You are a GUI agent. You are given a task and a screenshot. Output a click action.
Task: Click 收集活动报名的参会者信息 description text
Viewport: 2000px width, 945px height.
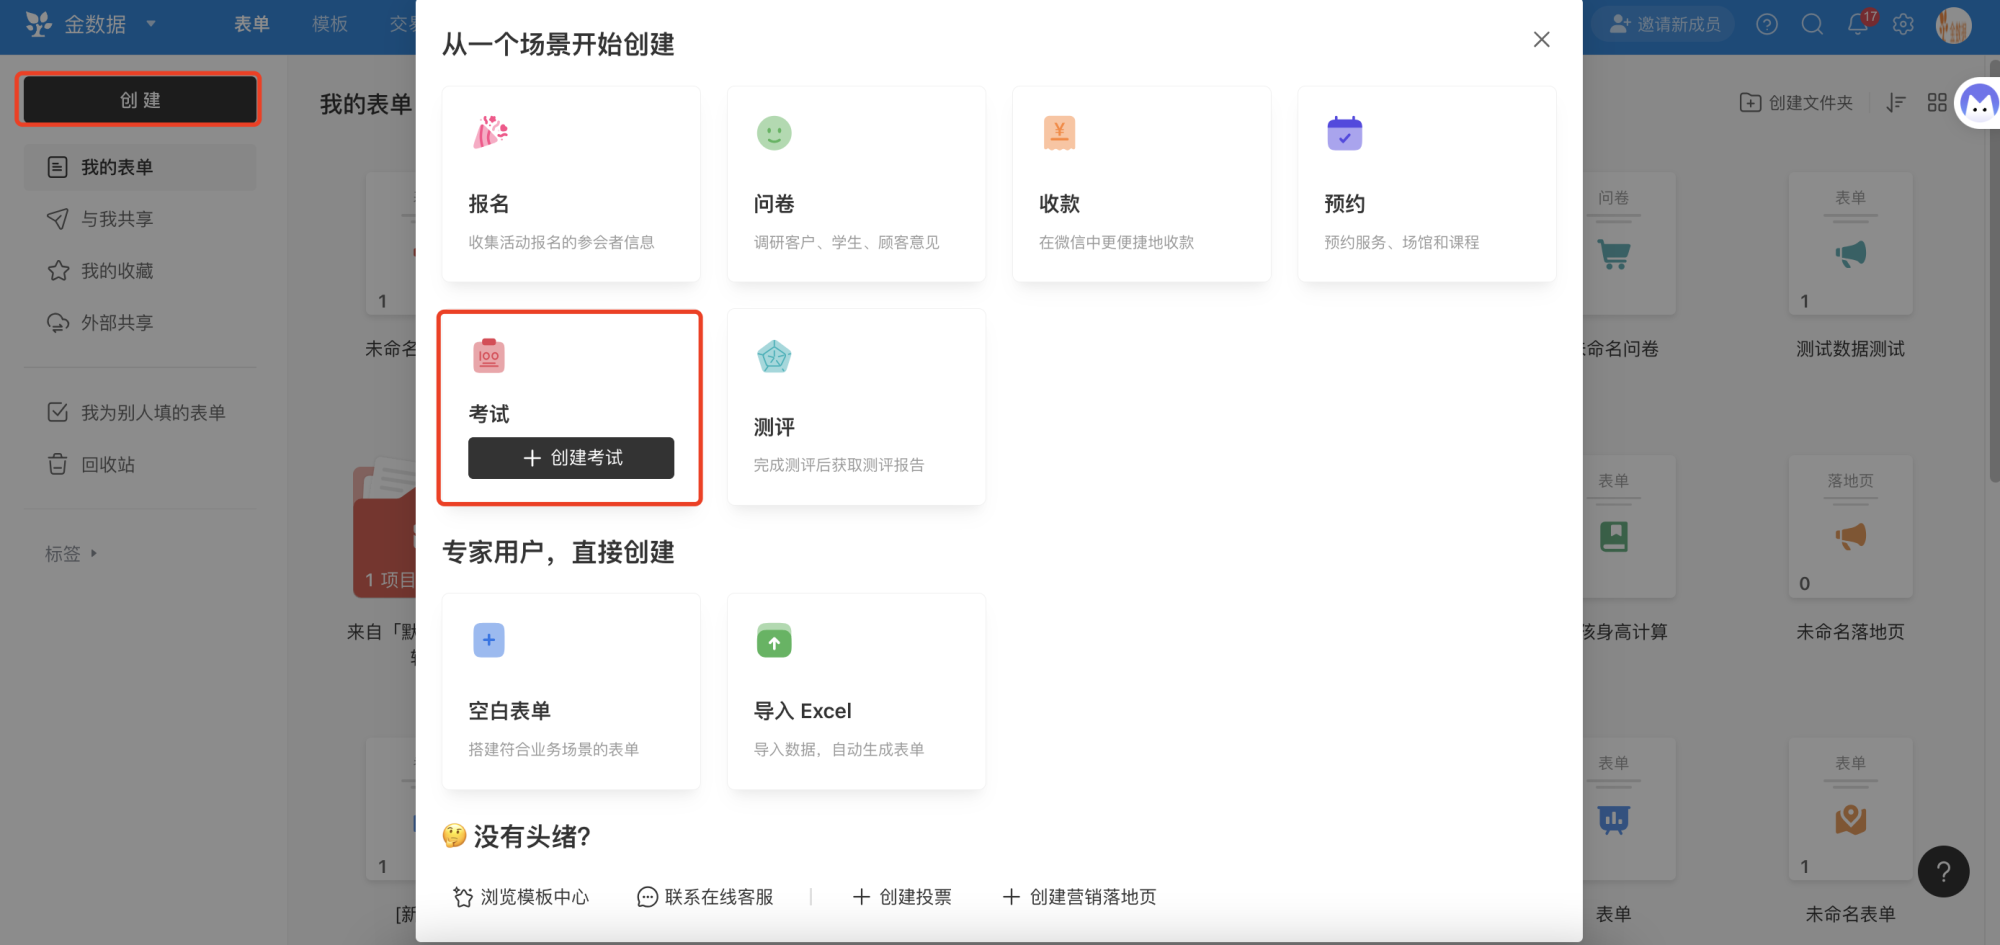[561, 242]
